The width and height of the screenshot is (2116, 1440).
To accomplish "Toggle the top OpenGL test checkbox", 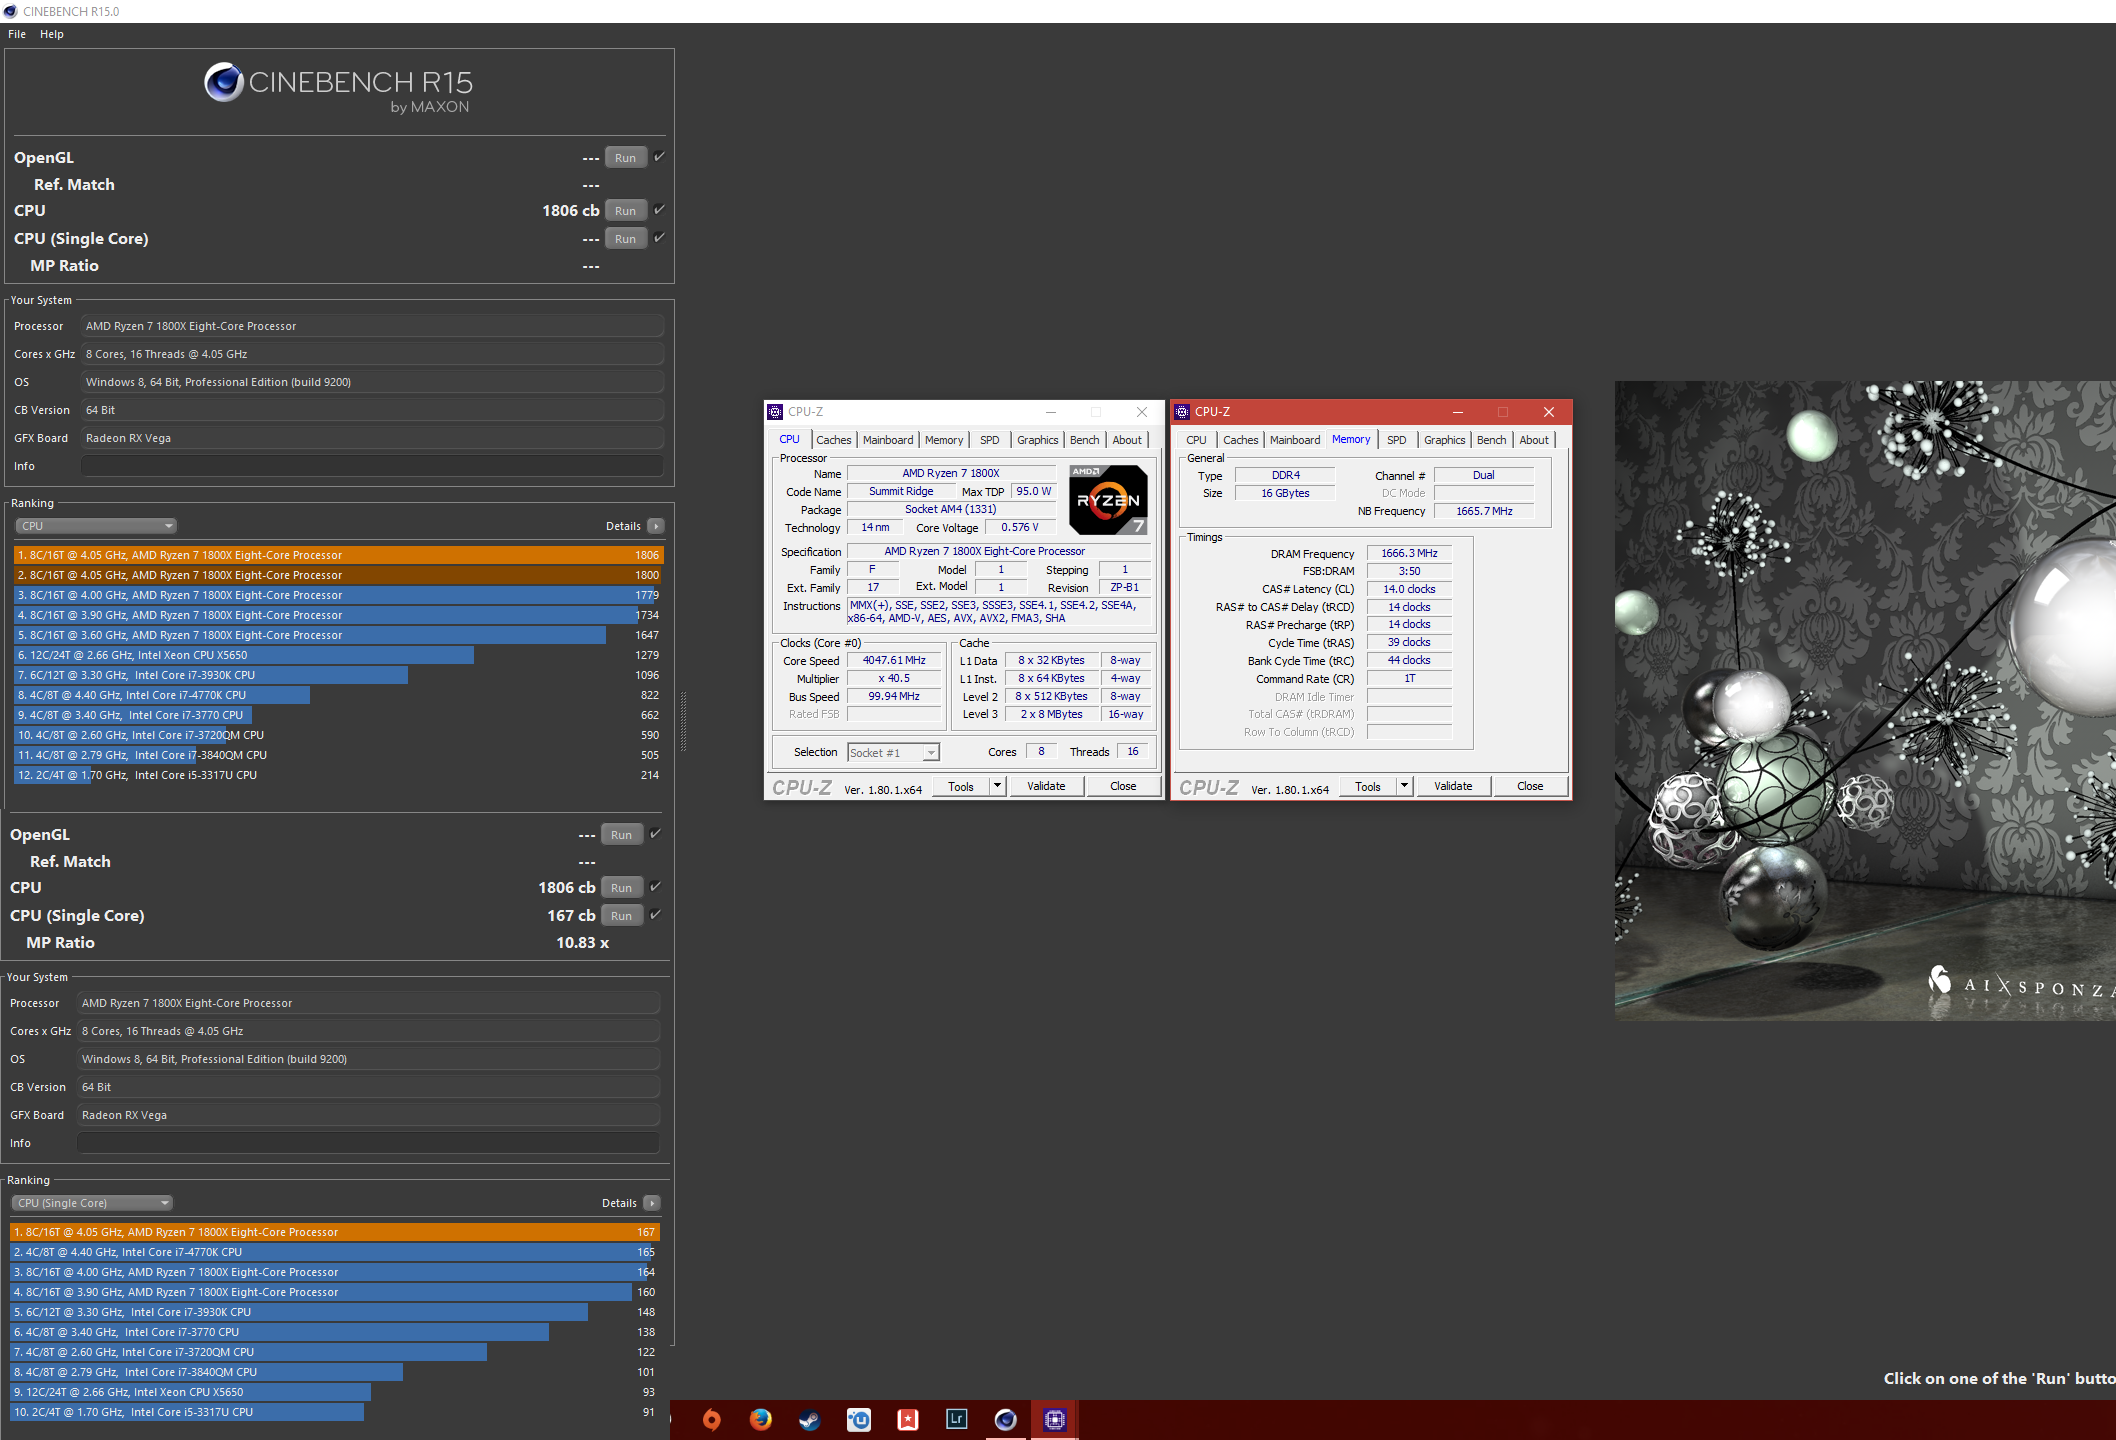I will tap(659, 157).
